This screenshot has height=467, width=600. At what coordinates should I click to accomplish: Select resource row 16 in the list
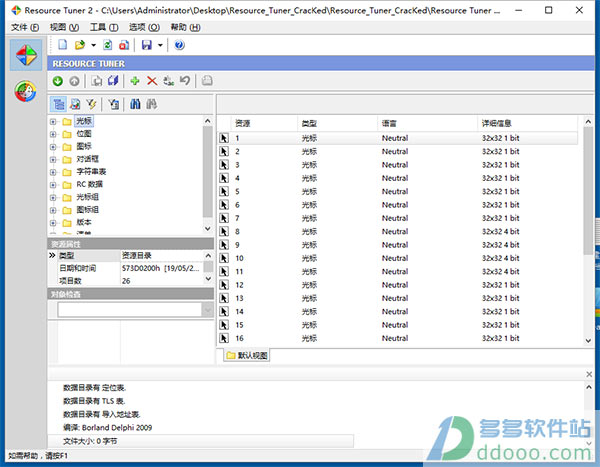coord(398,338)
